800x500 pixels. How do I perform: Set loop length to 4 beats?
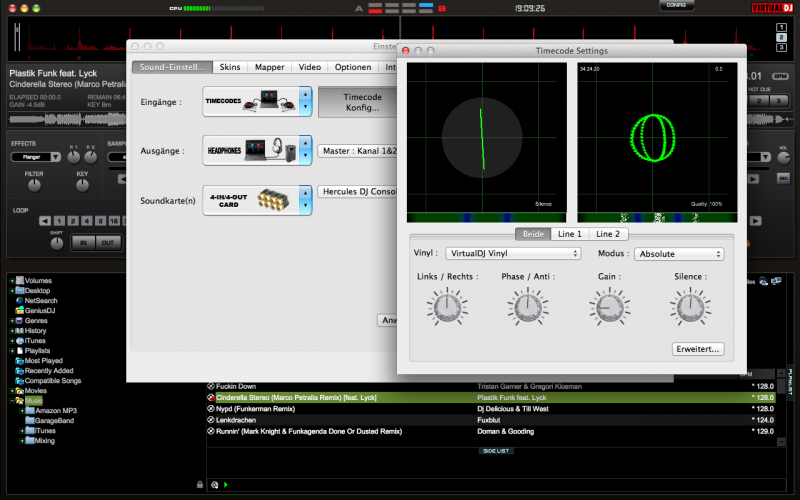point(87,221)
